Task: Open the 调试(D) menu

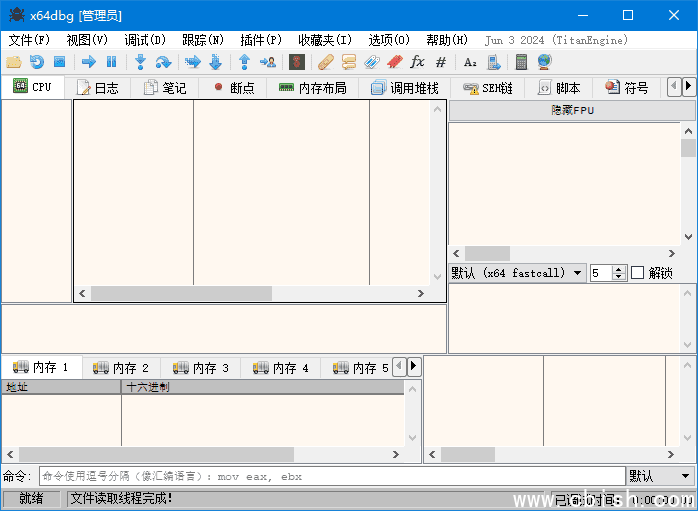Action: click(145, 40)
